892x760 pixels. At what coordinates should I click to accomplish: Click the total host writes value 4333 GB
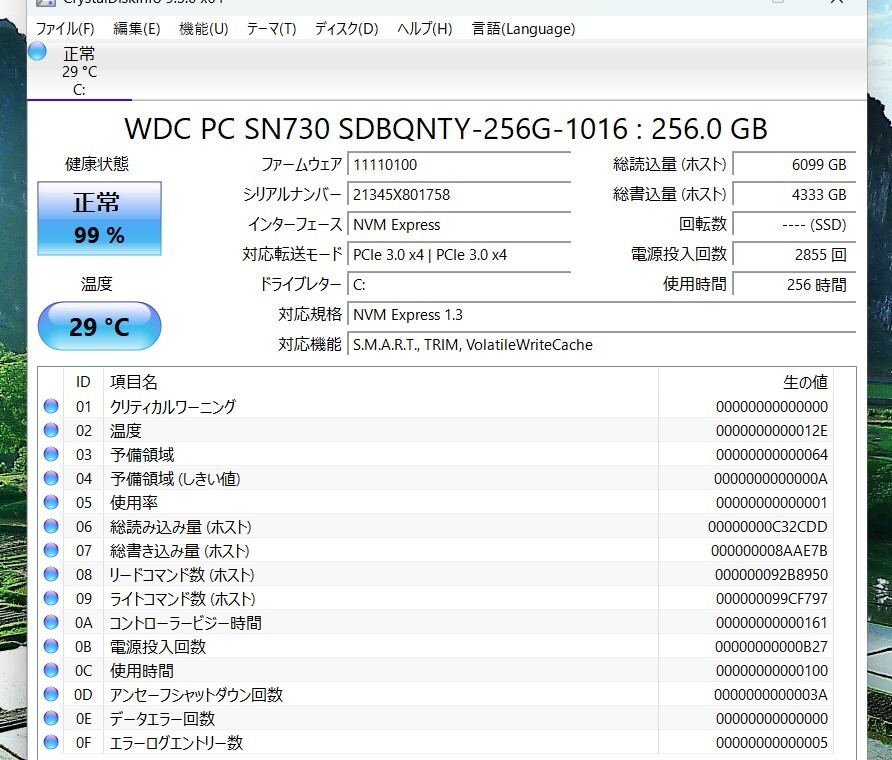(794, 195)
